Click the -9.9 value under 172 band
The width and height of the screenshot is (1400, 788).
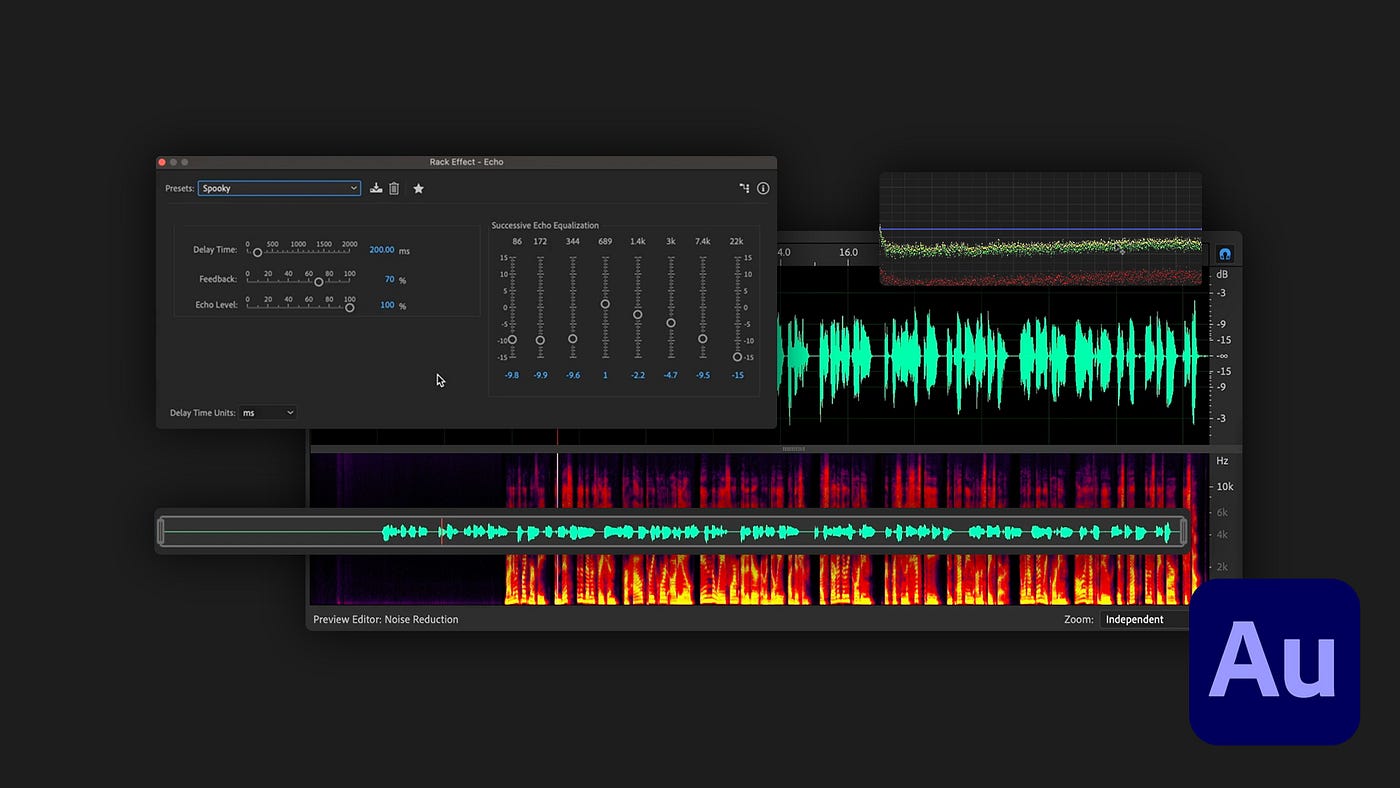(540, 375)
